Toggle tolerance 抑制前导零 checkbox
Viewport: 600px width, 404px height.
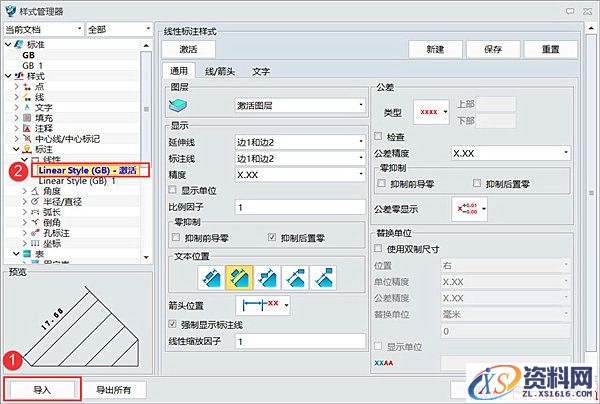382,183
